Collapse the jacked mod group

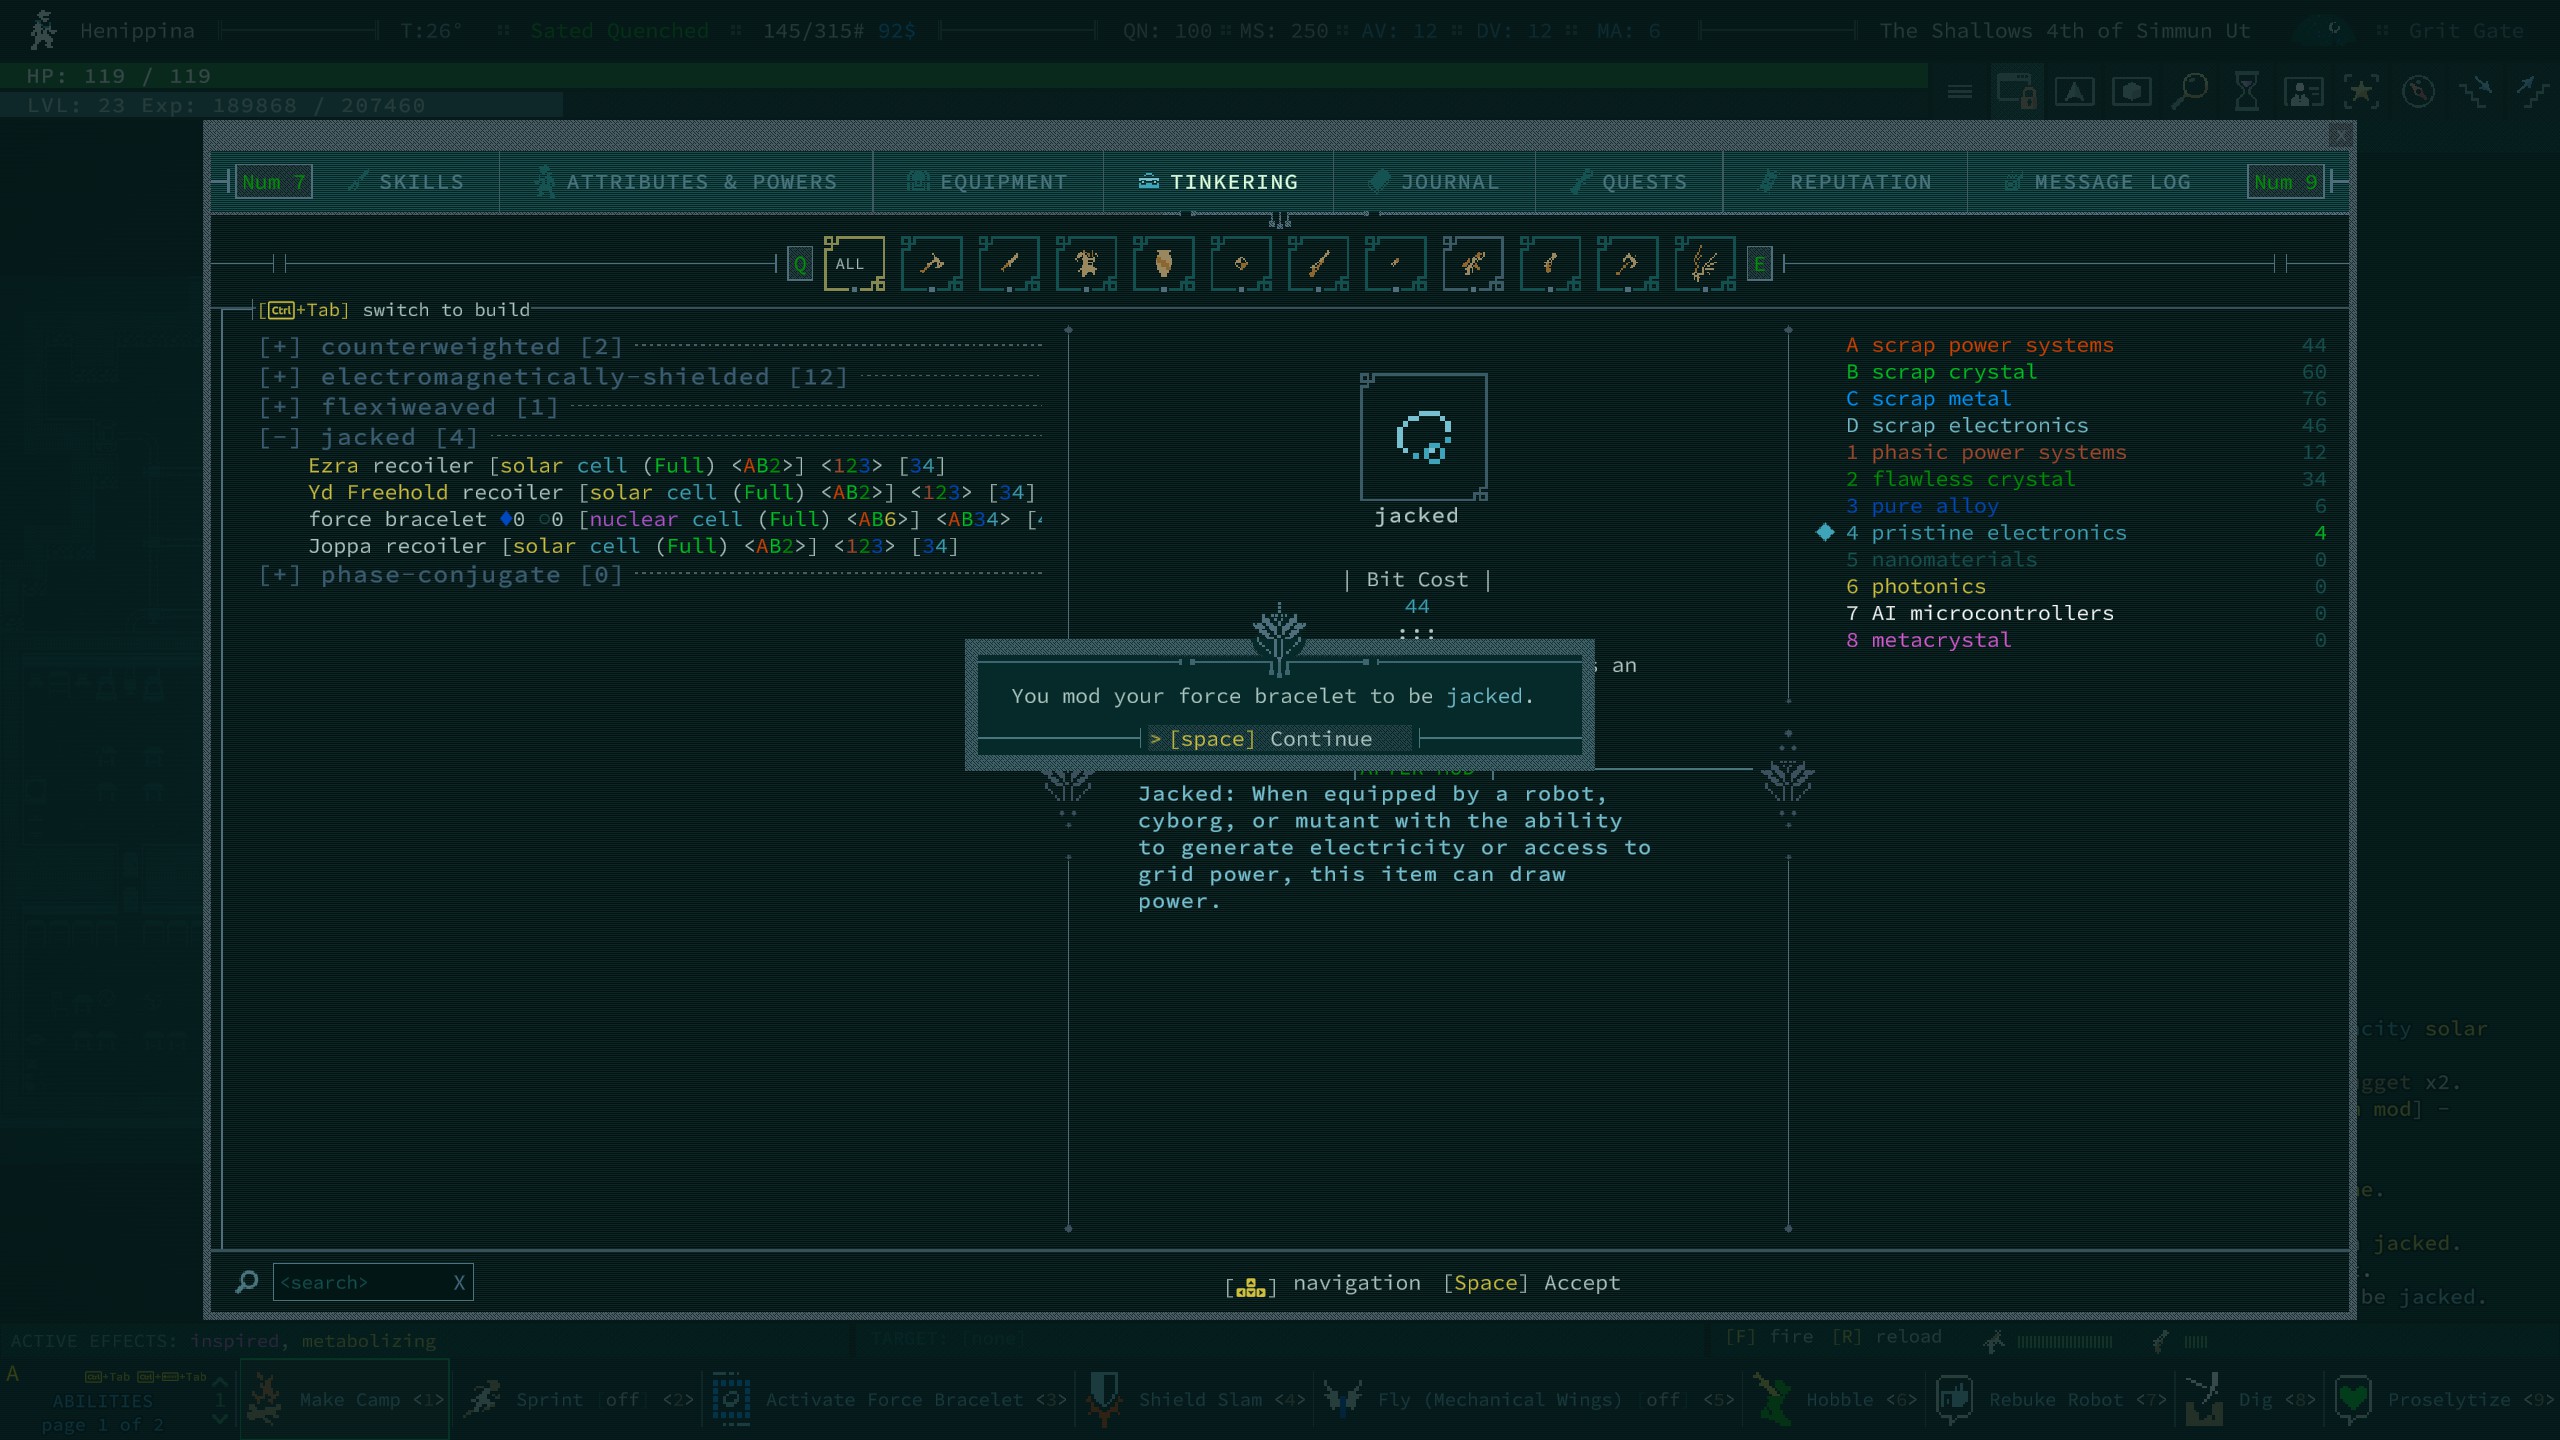tap(280, 438)
